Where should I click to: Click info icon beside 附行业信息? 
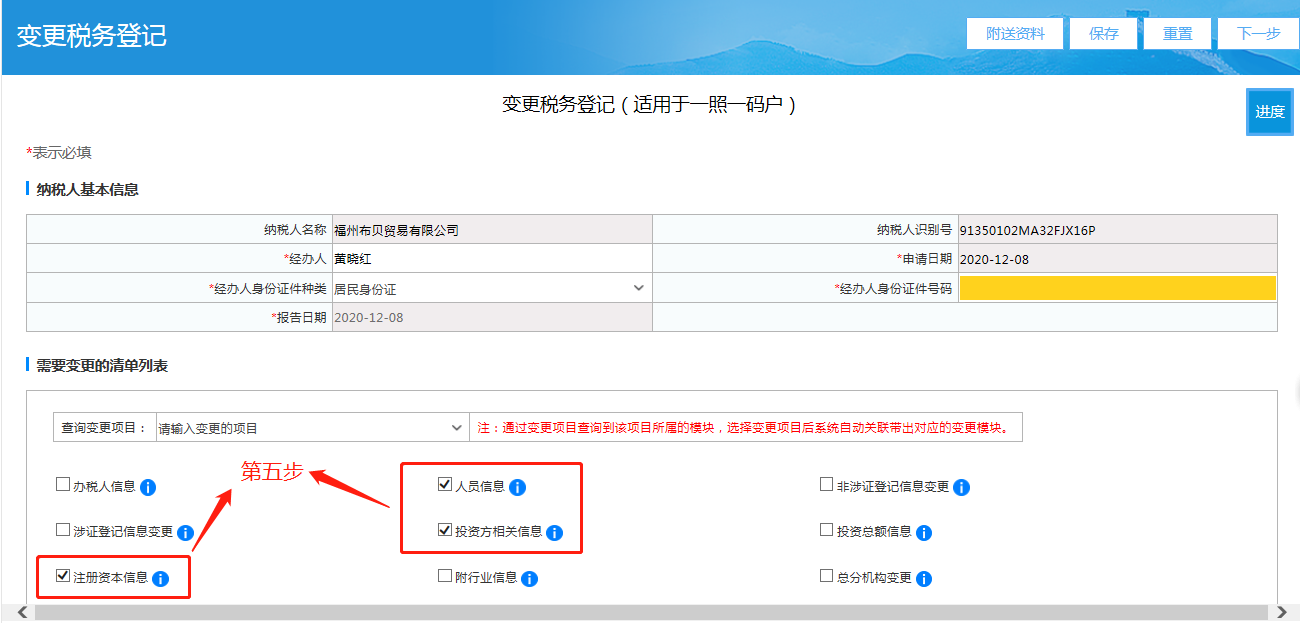coord(529,579)
